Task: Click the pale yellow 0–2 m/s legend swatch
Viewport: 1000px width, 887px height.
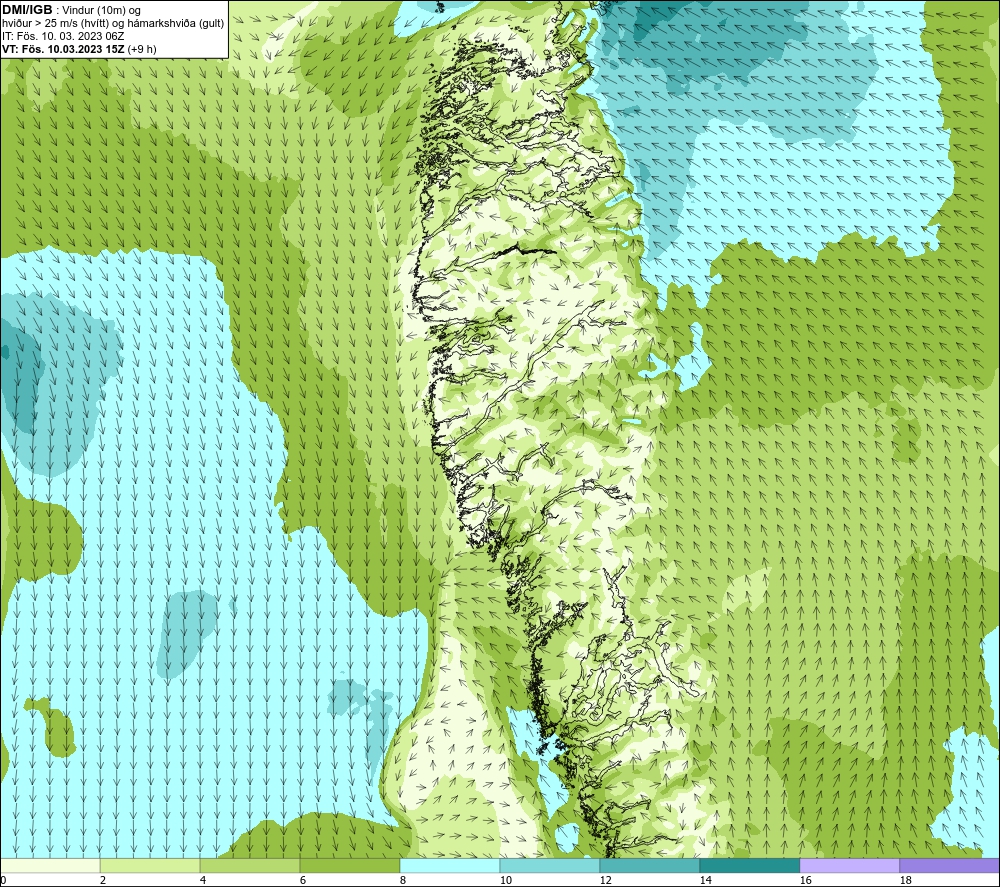Action: point(50,865)
